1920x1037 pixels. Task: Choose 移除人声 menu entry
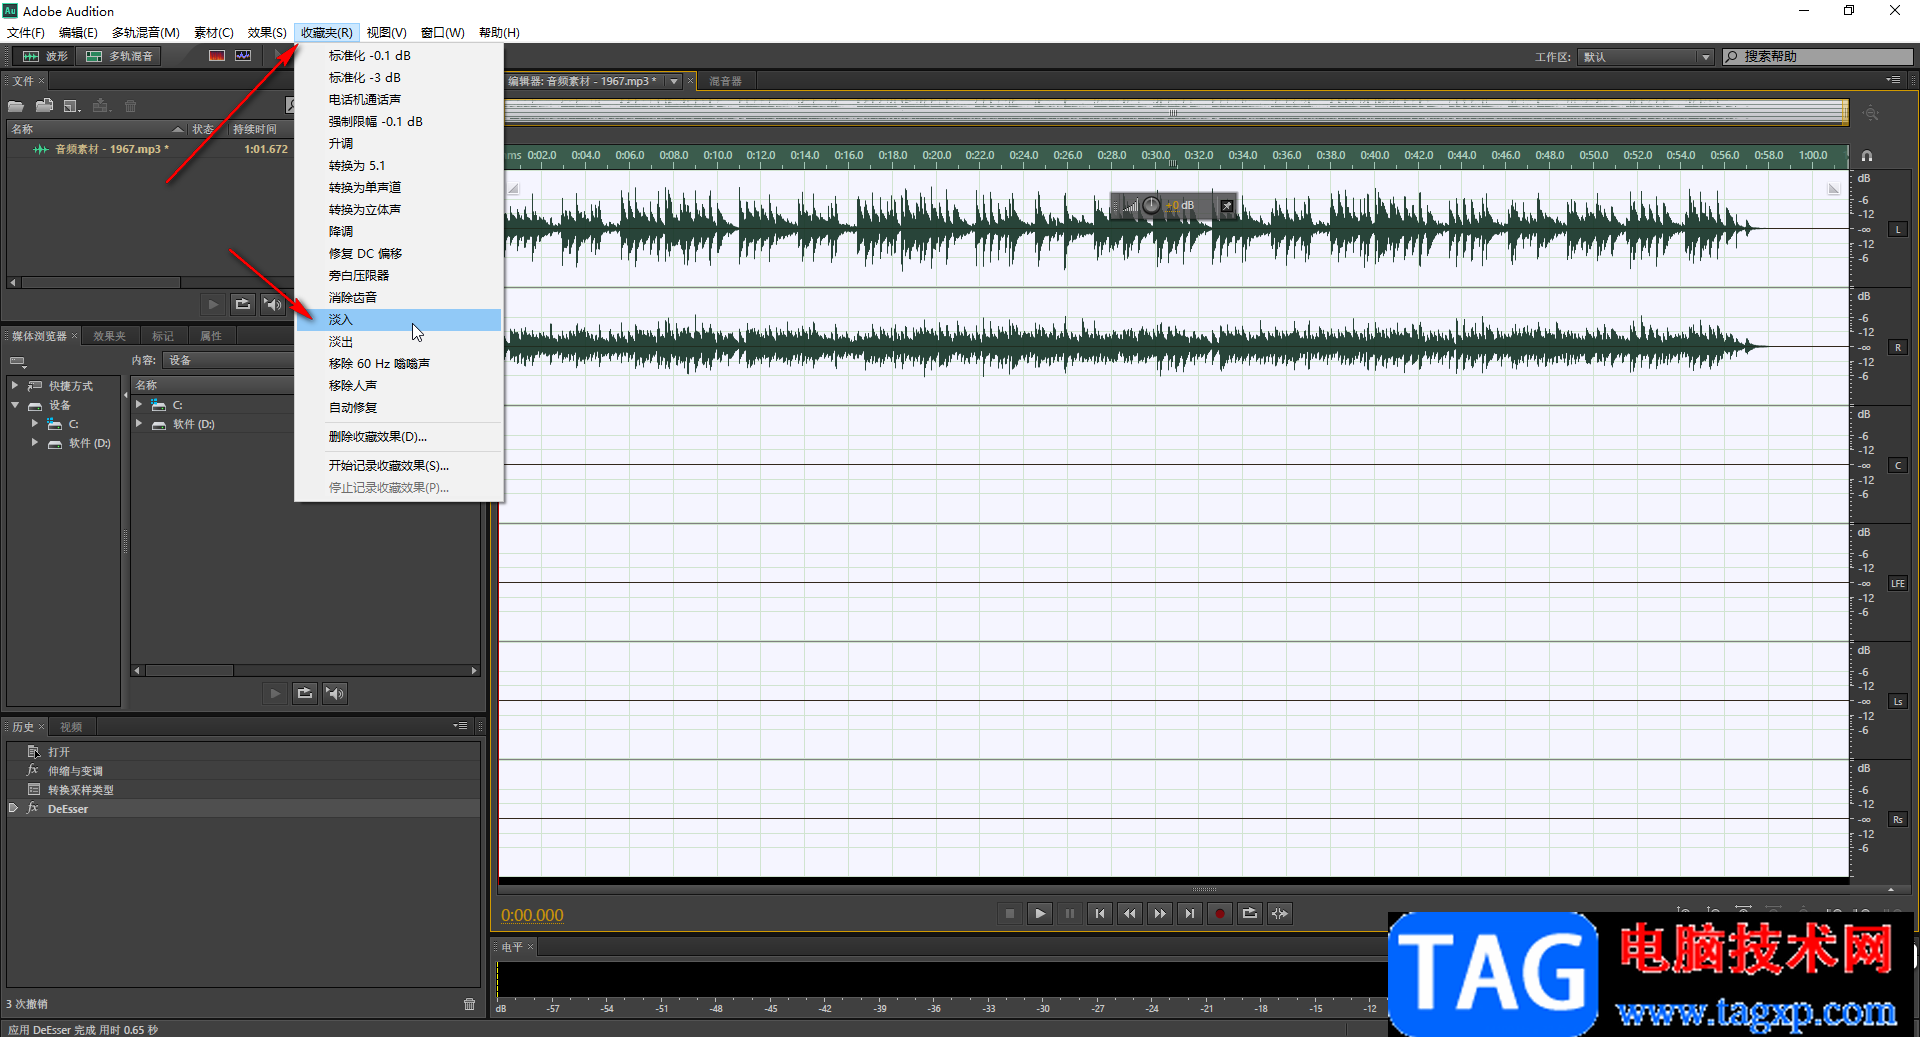pos(399,386)
